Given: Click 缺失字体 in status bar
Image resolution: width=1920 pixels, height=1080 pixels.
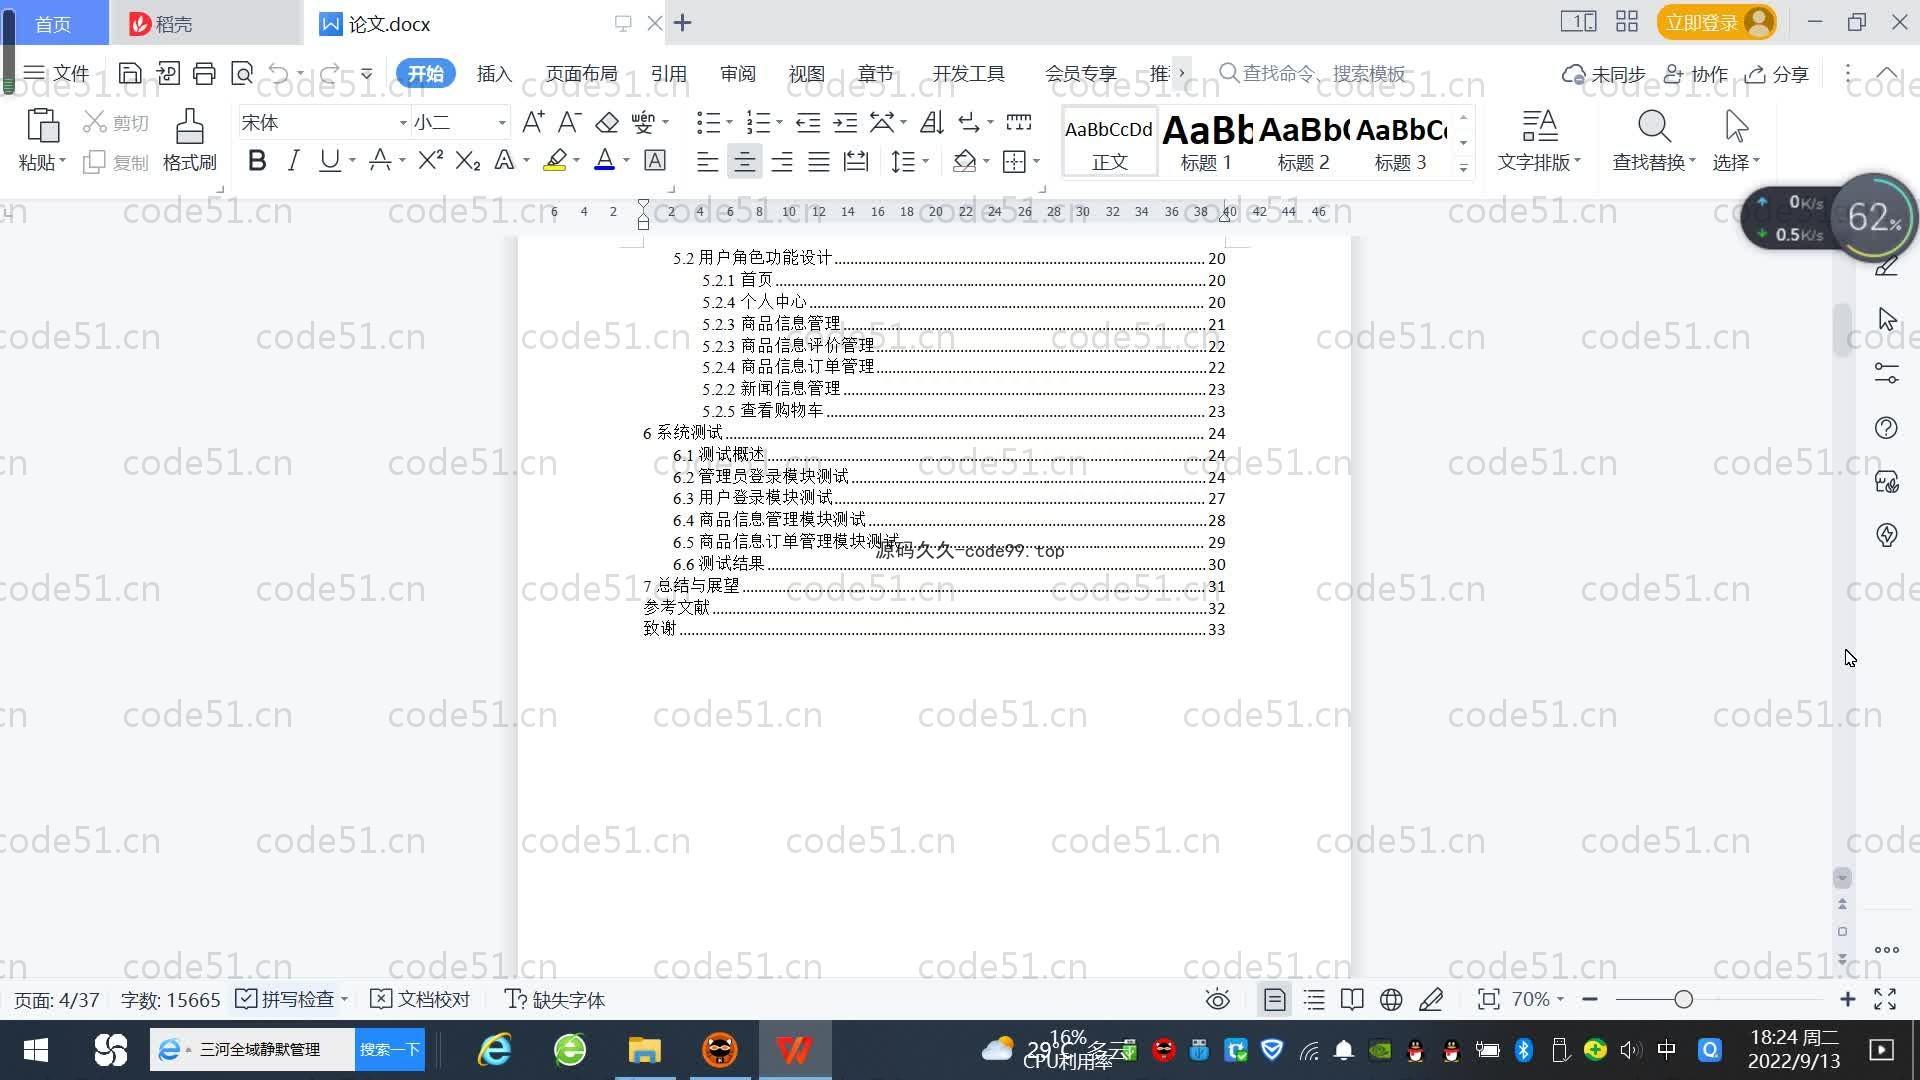Looking at the screenshot, I should pos(555,999).
